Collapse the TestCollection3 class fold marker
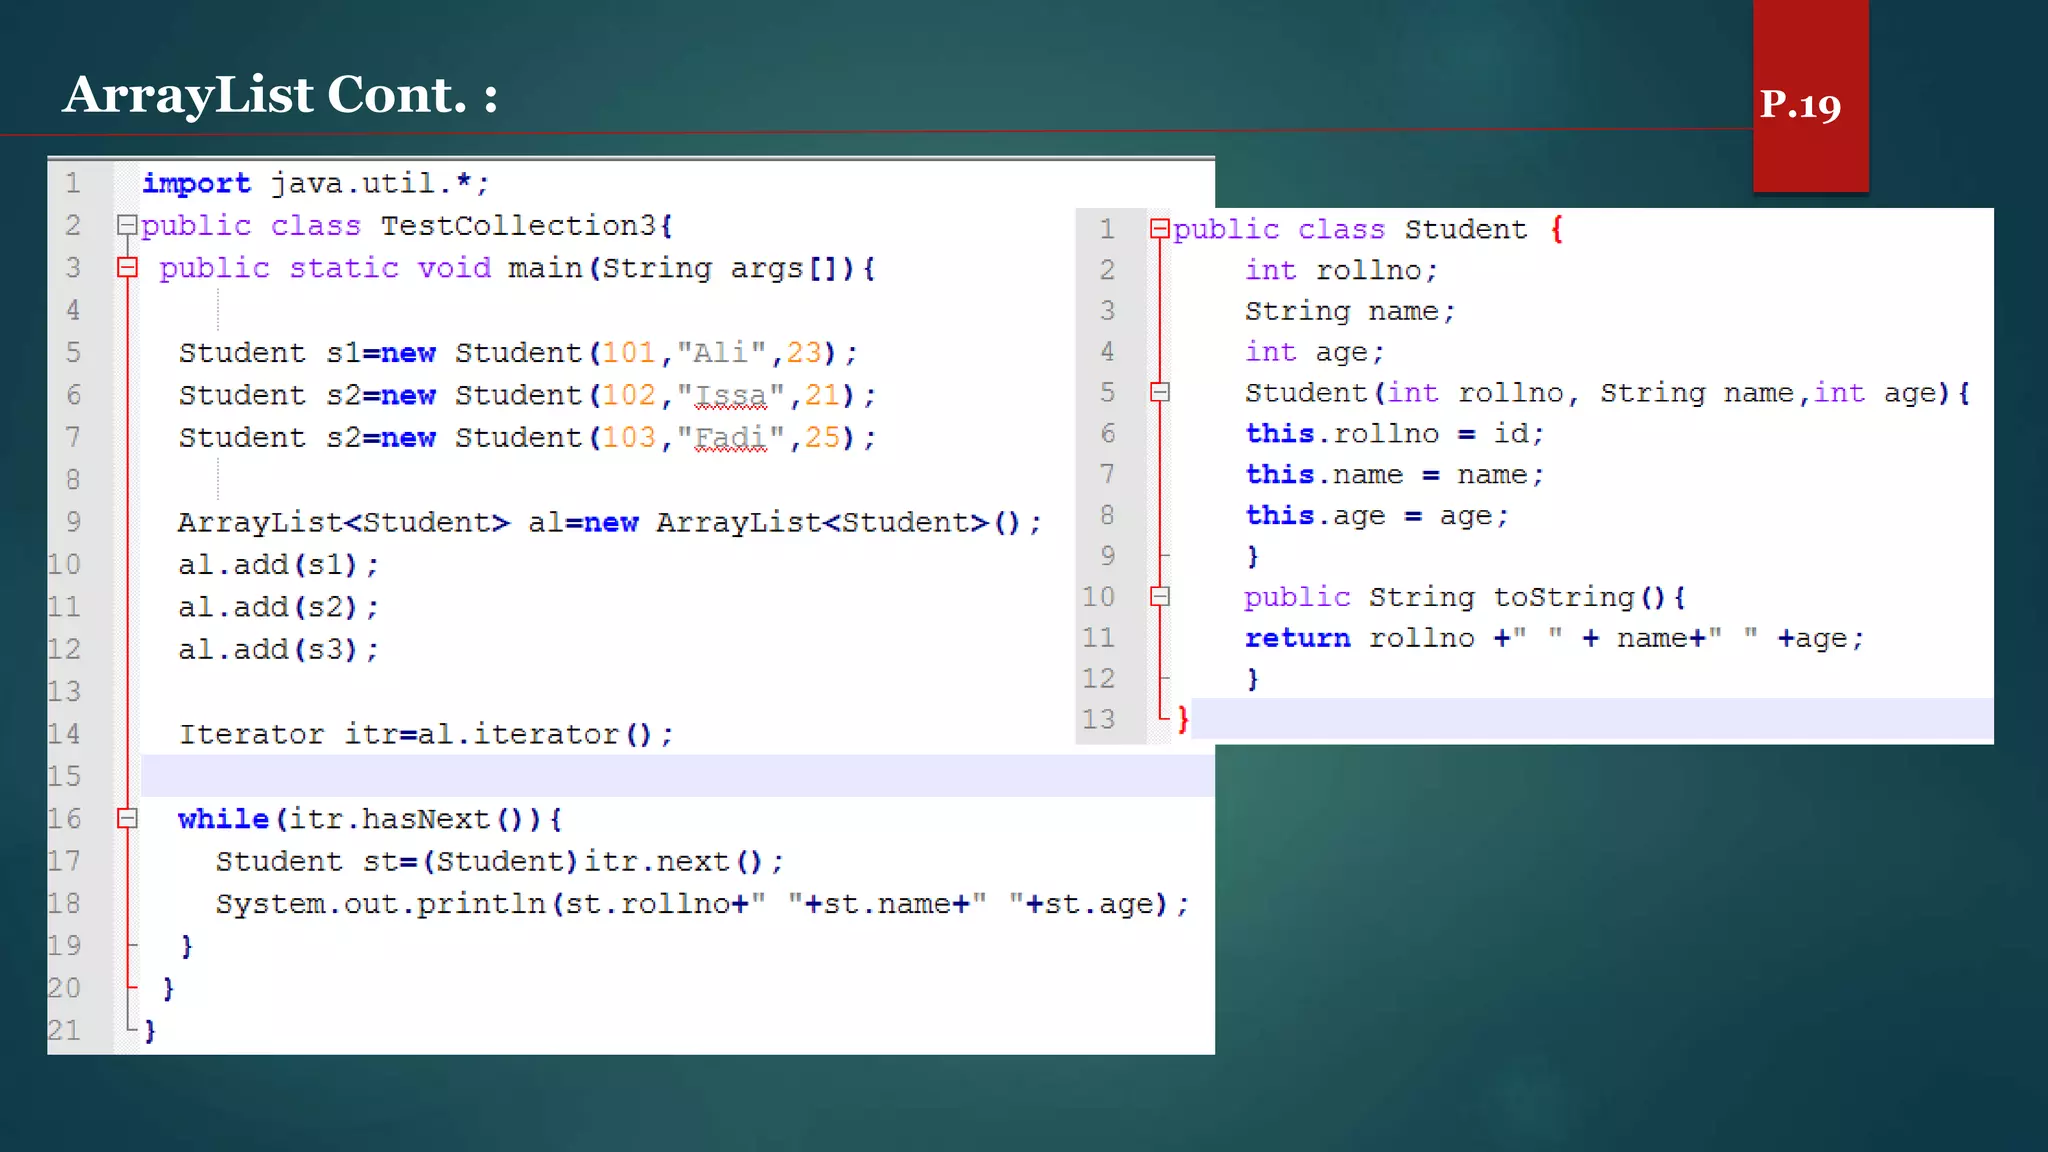2048x1152 pixels. click(127, 225)
